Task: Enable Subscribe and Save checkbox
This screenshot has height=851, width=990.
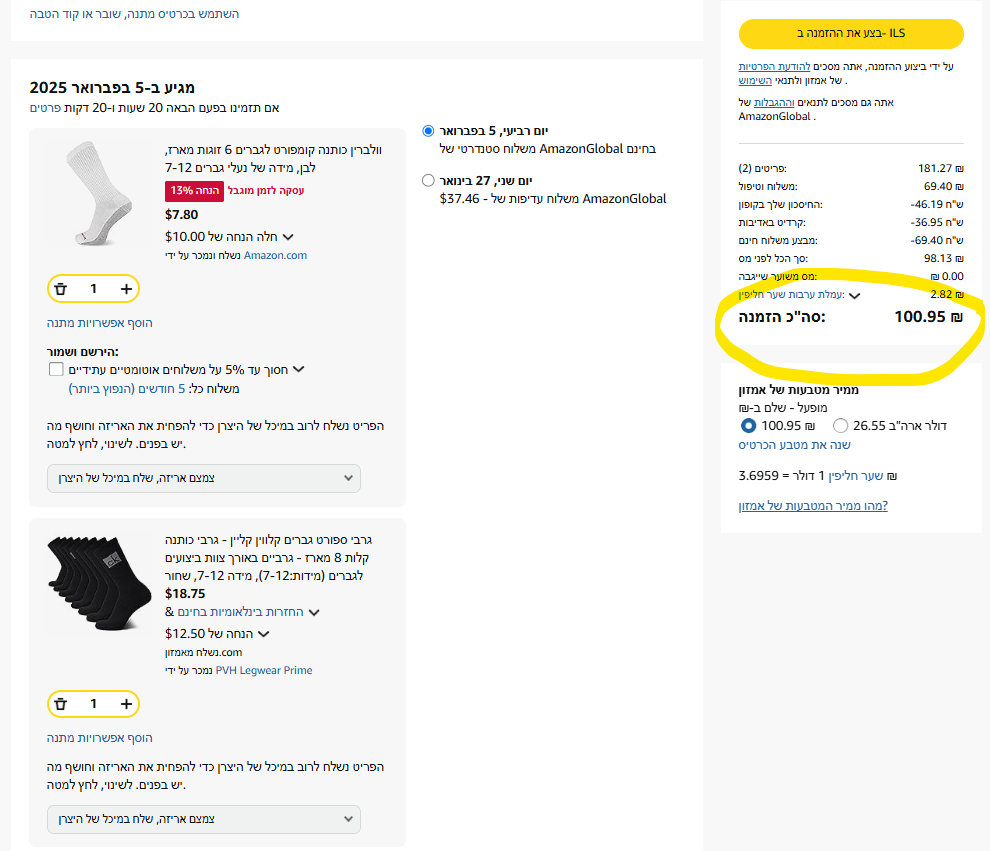Action: [56, 370]
